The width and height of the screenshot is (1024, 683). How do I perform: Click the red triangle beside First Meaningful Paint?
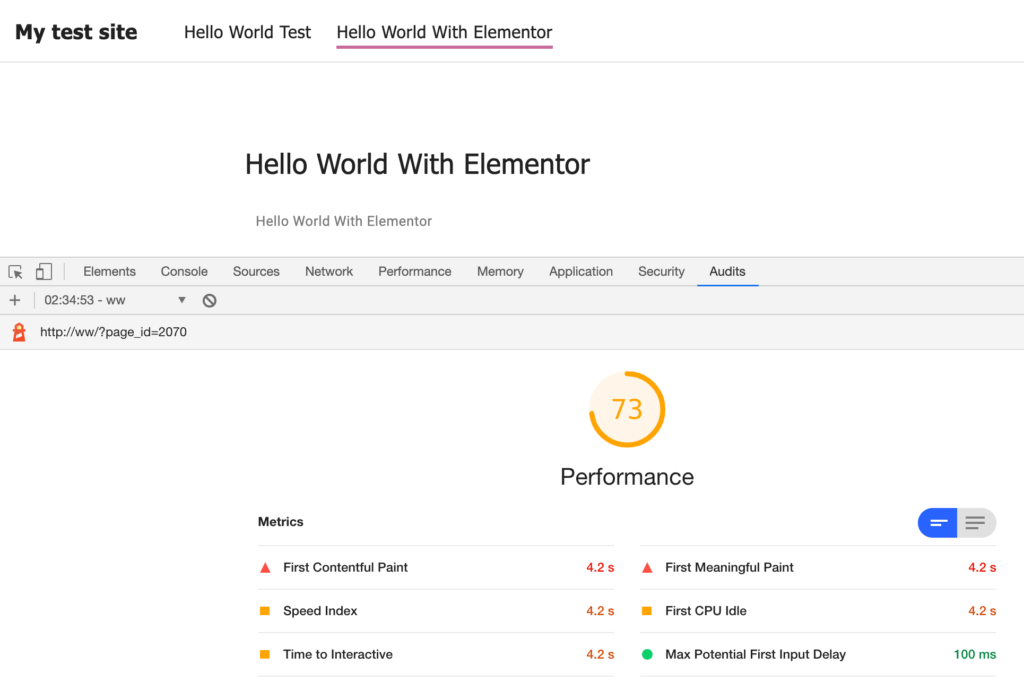point(647,568)
